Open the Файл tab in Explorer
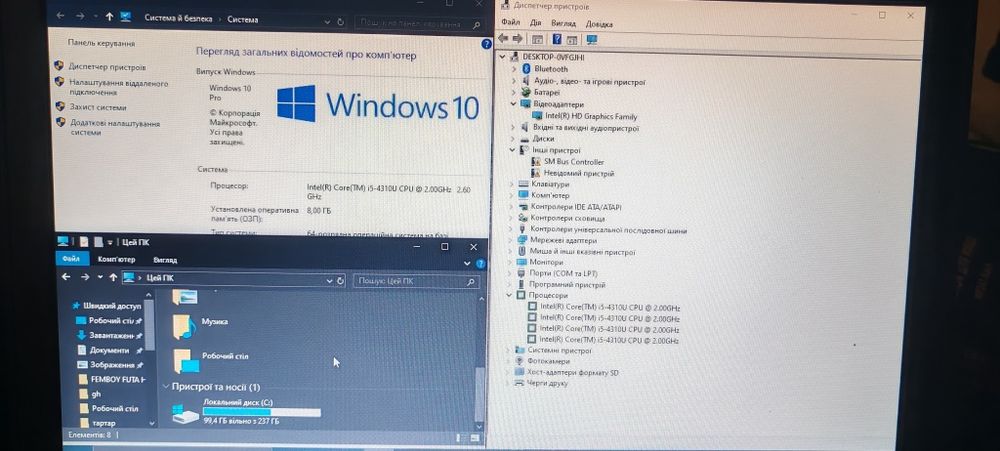The height and width of the screenshot is (451, 1000). click(x=71, y=259)
